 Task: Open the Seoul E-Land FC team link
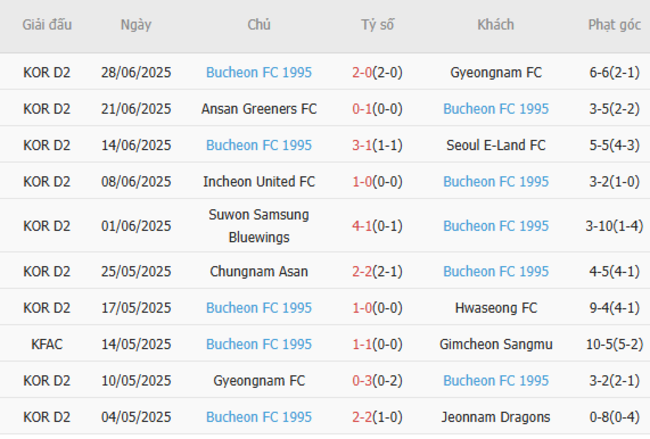(496, 145)
